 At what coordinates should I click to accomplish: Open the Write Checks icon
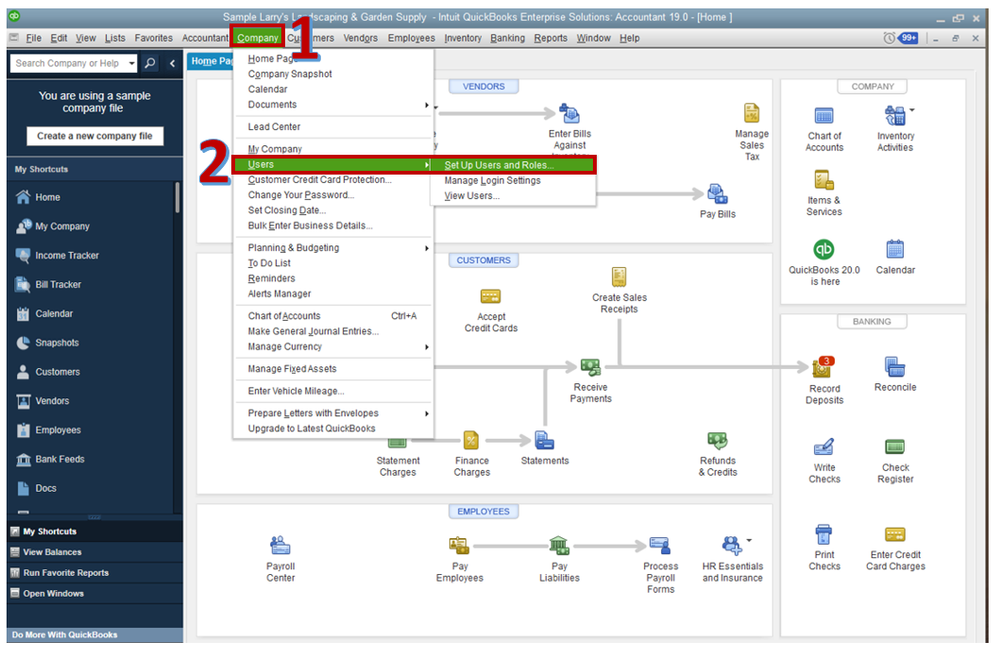click(823, 447)
